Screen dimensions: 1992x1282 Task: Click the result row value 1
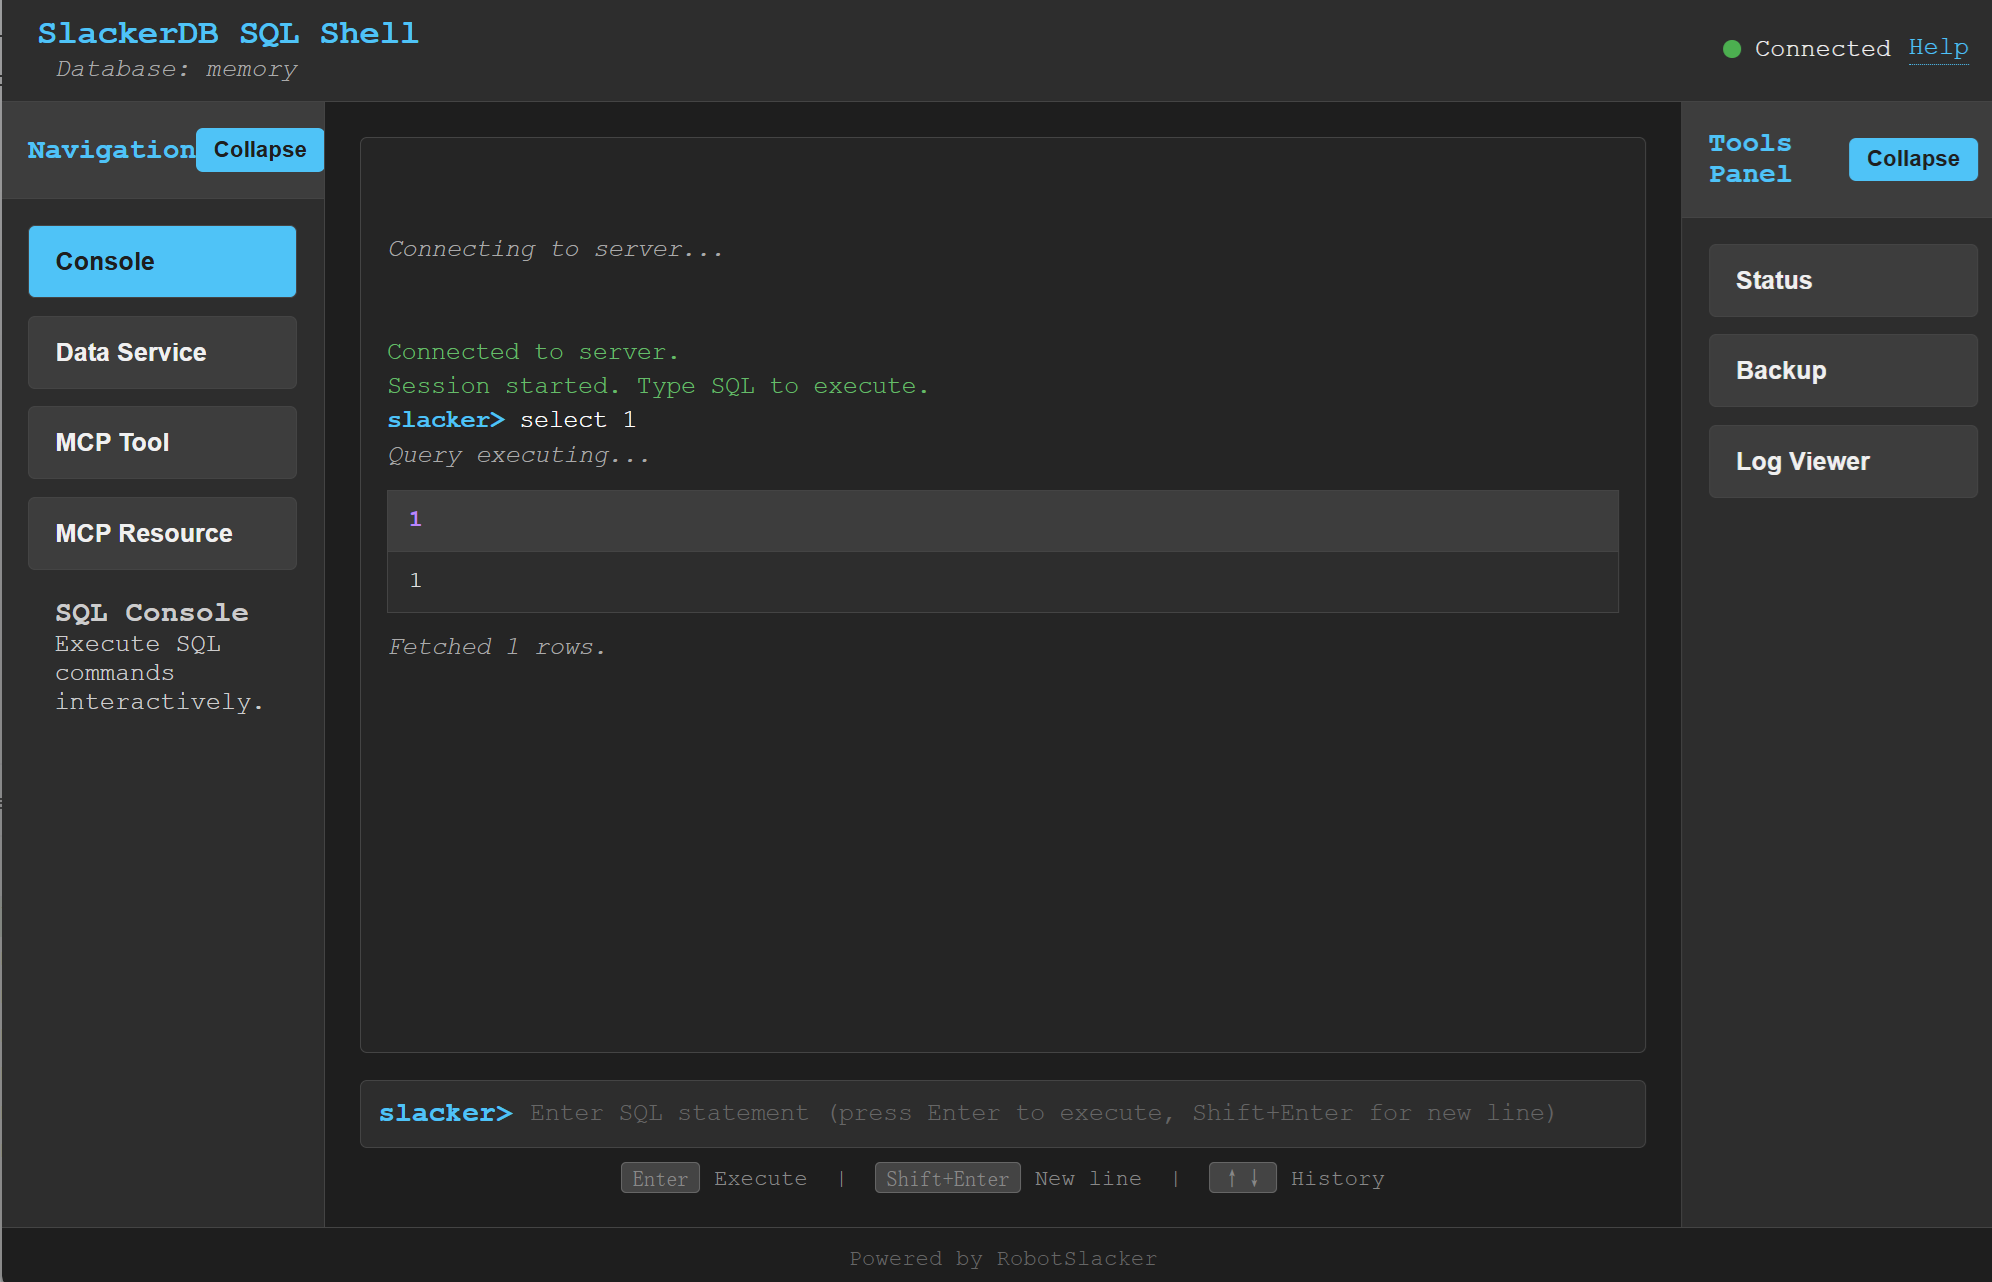tap(415, 580)
